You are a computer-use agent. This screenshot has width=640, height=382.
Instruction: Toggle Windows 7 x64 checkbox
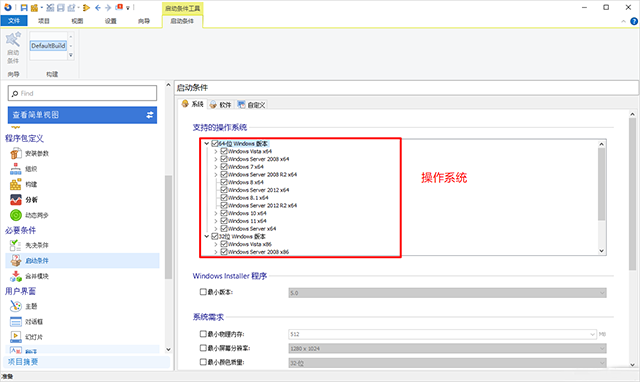coord(224,167)
